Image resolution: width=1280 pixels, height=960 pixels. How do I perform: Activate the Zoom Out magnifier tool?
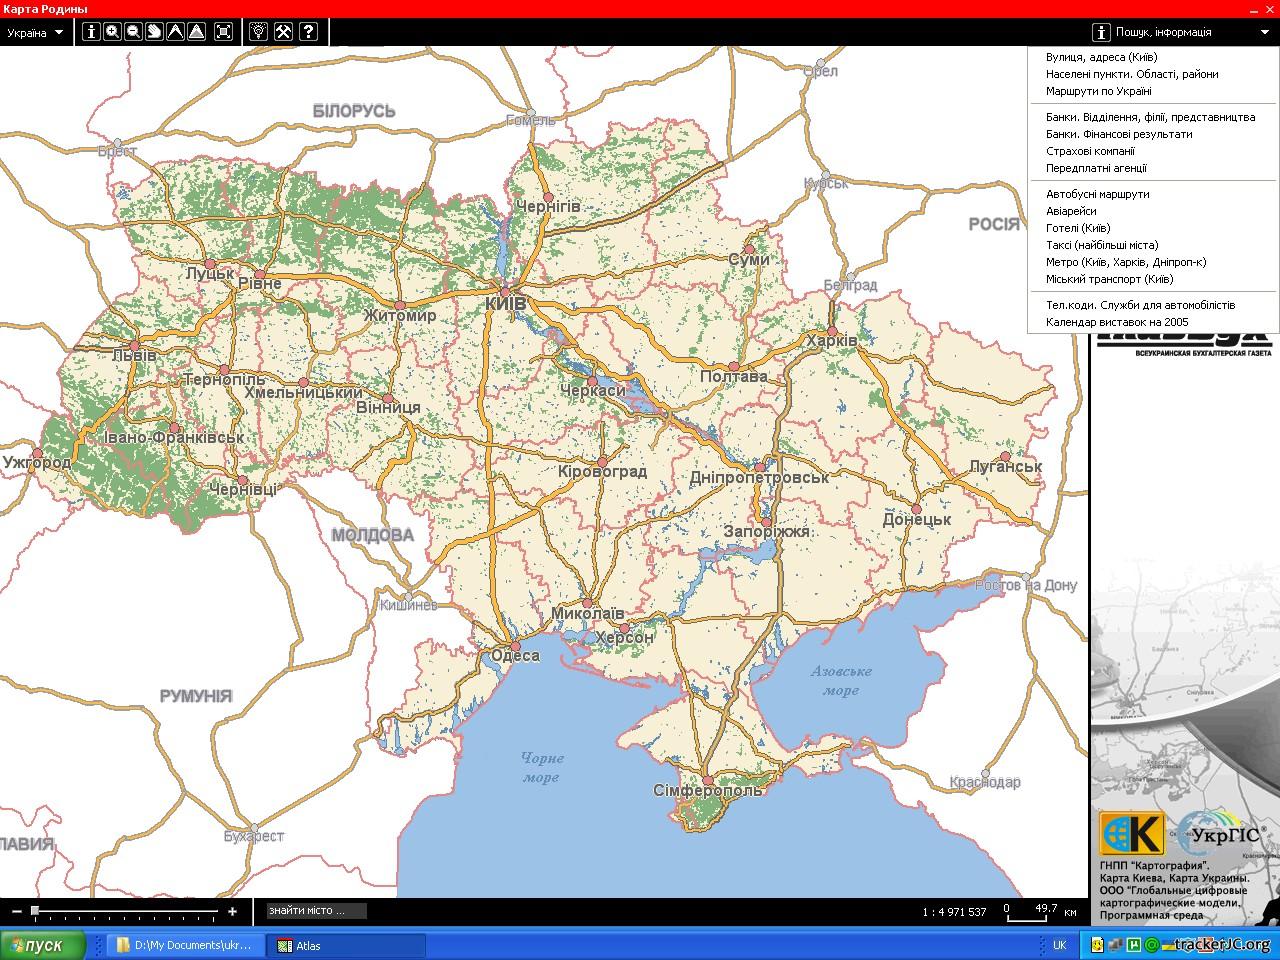[x=133, y=32]
